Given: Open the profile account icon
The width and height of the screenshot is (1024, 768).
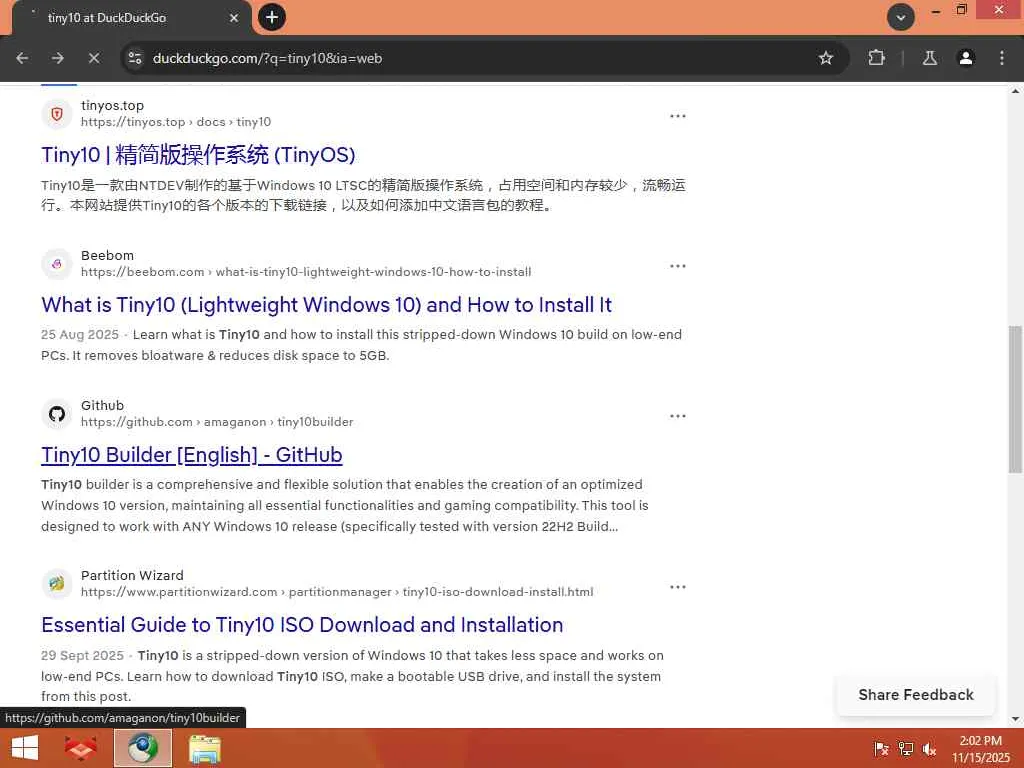Looking at the screenshot, I should pos(966,58).
